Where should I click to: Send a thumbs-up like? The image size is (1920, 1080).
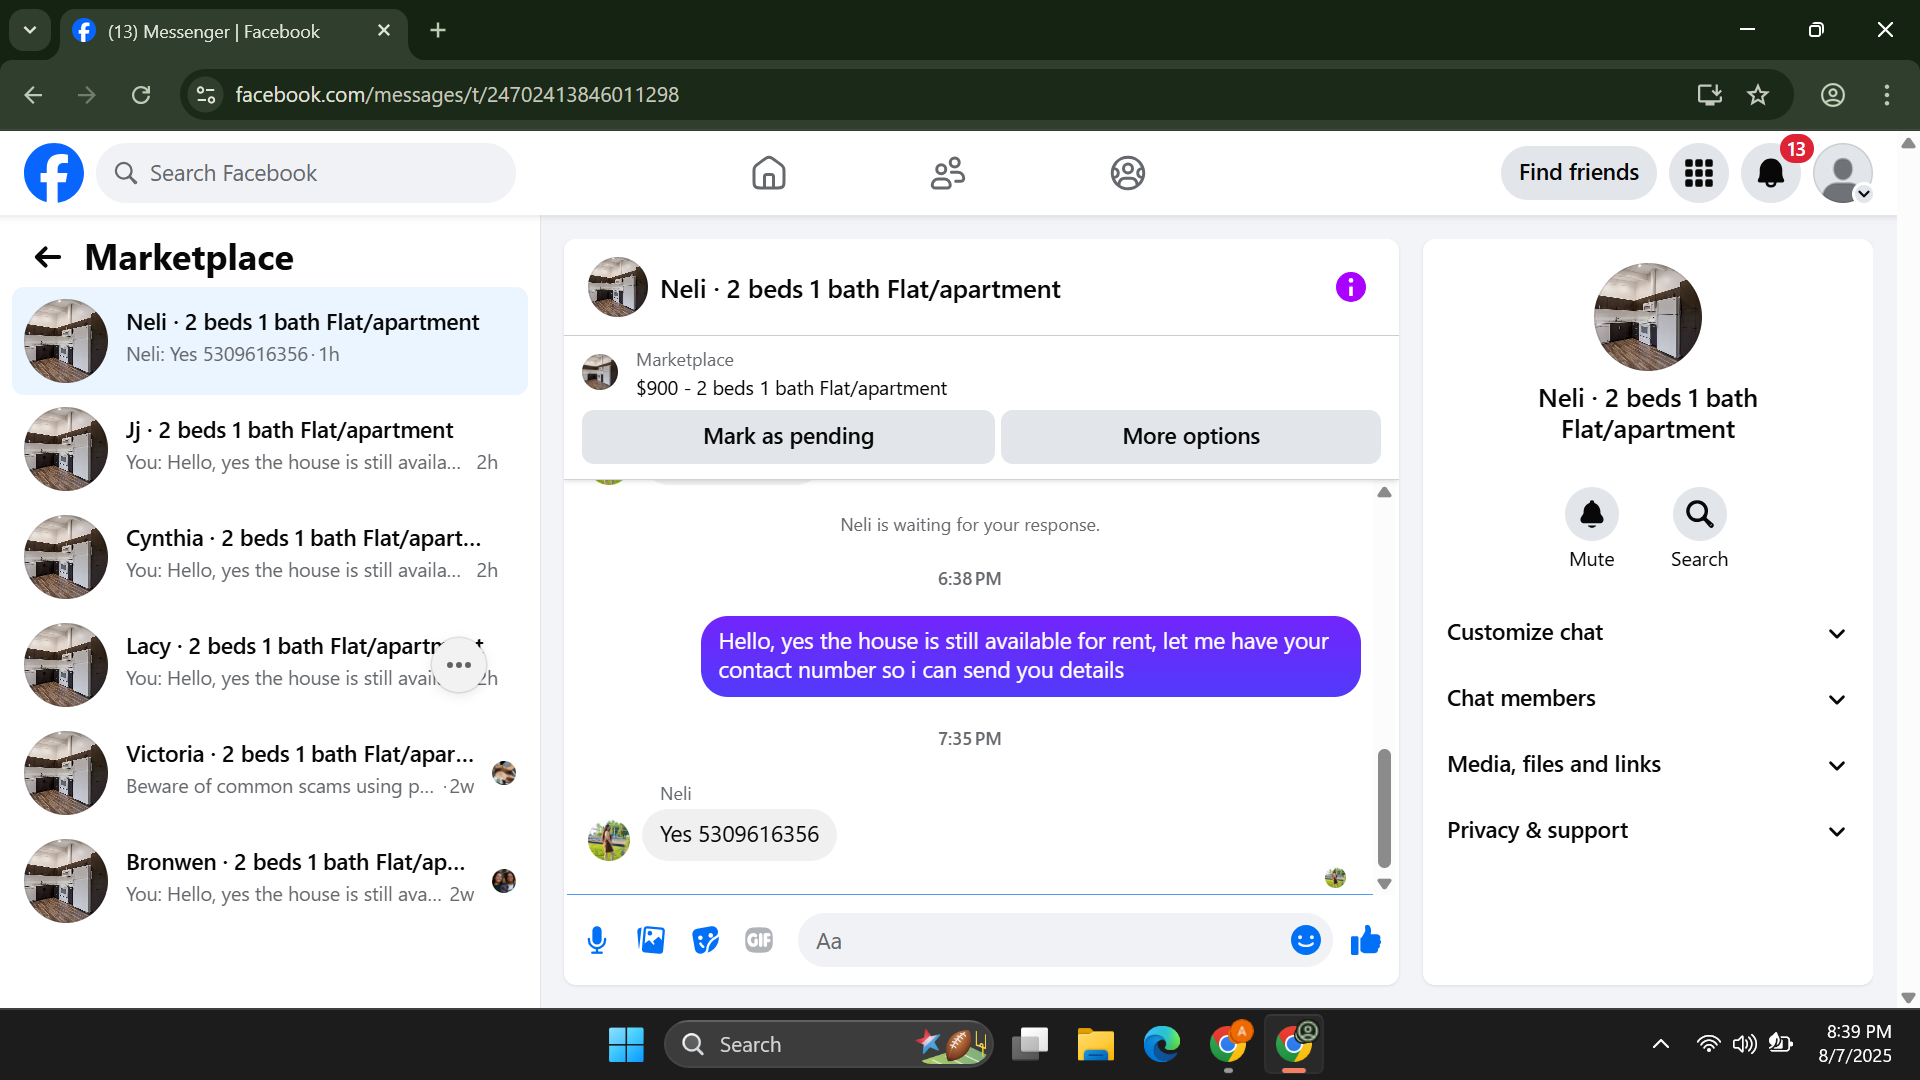pos(1365,941)
